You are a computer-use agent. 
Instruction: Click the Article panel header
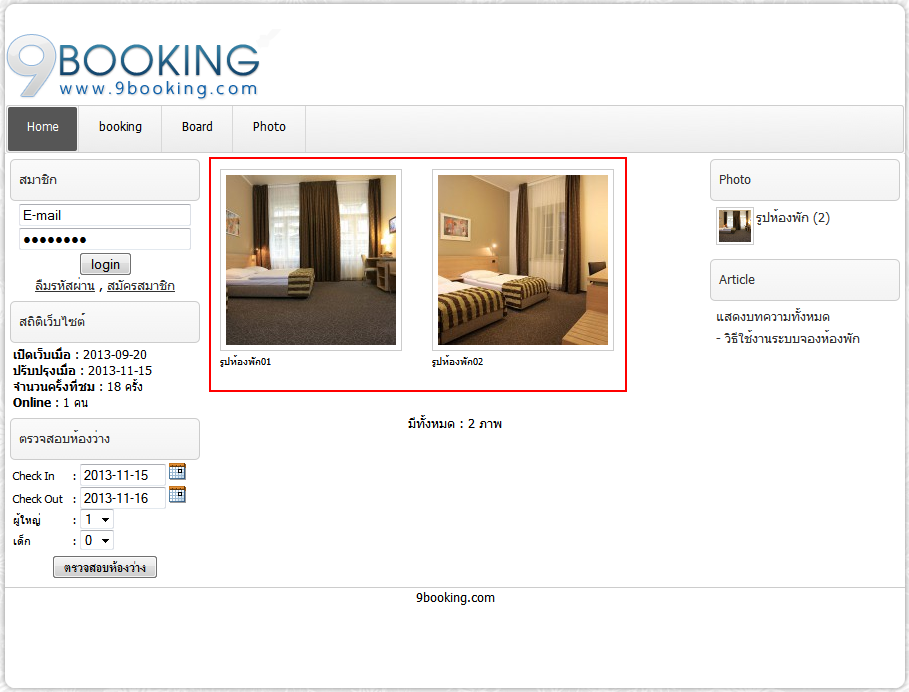coord(805,280)
